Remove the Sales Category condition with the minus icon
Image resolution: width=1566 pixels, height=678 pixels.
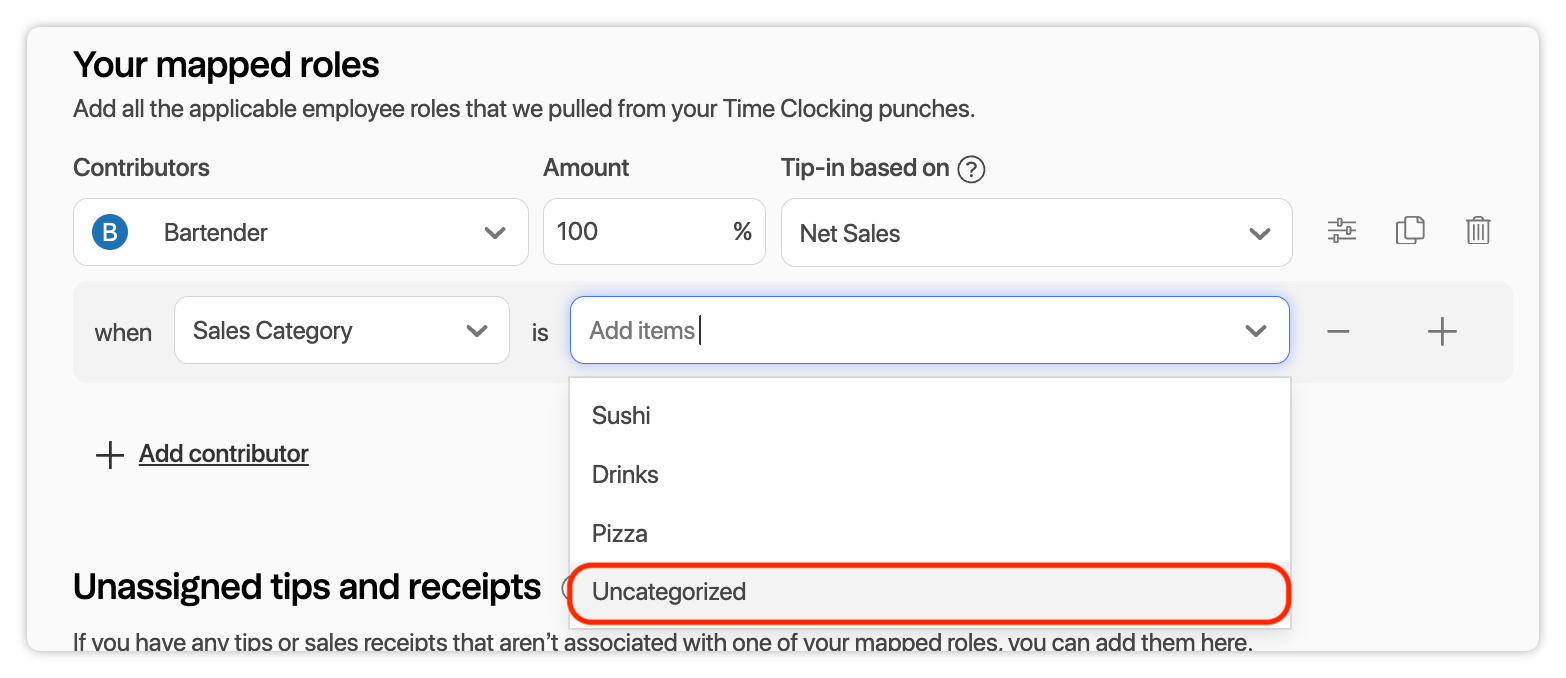point(1338,331)
